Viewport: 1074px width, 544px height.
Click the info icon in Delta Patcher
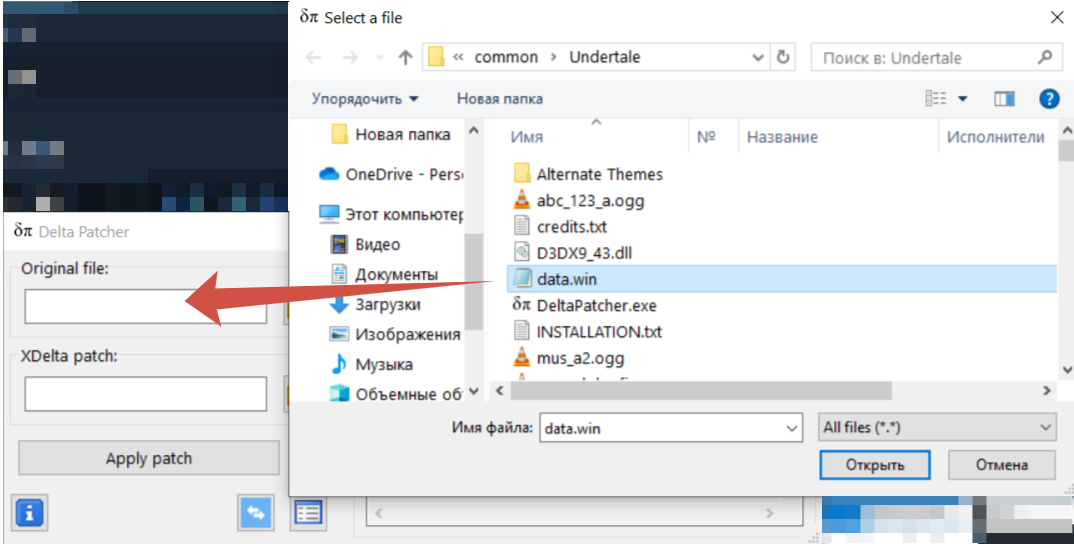(29, 512)
